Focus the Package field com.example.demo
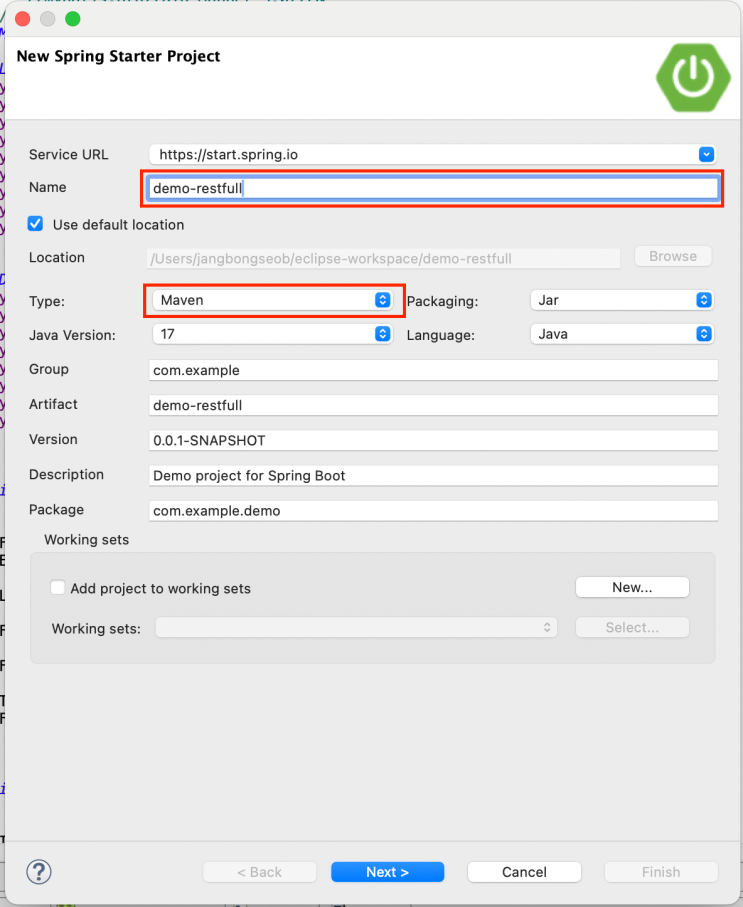This screenshot has height=907, width=743. click(433, 511)
